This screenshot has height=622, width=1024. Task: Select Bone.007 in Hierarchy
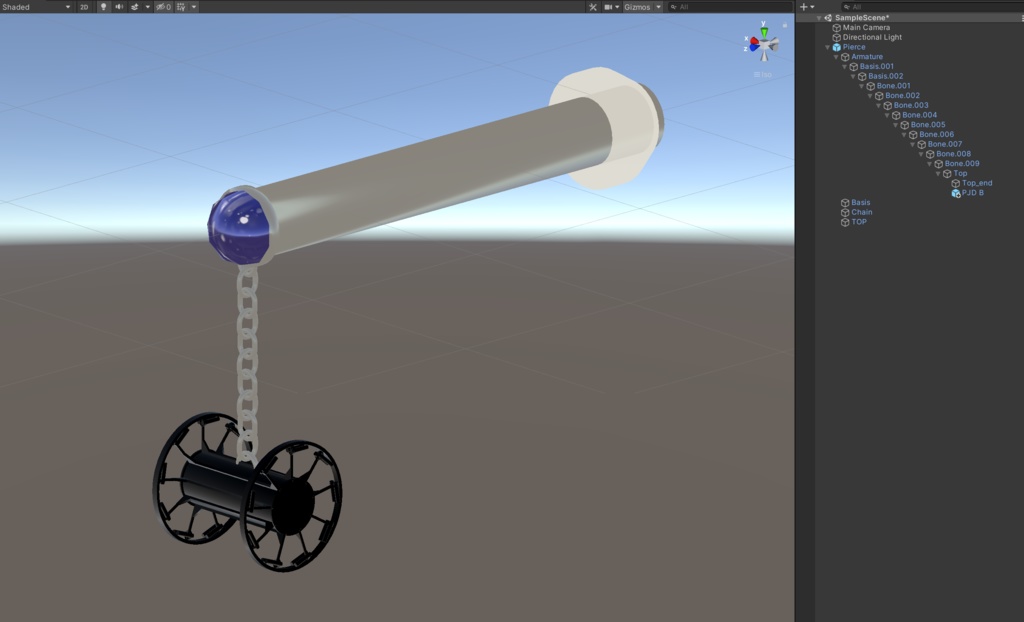coord(945,144)
